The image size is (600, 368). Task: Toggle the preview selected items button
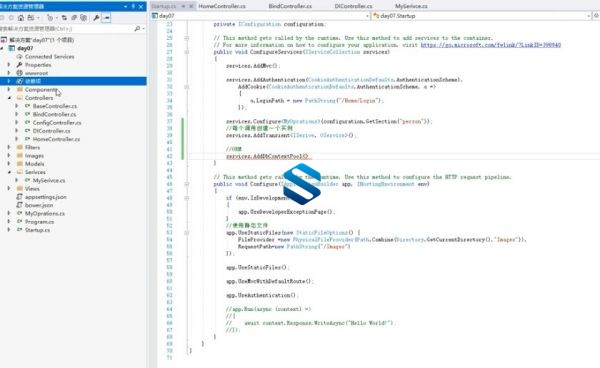click(106, 18)
